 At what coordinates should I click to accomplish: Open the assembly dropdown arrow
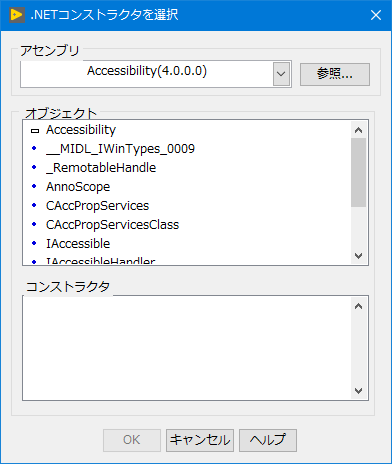pyautogui.click(x=281, y=74)
